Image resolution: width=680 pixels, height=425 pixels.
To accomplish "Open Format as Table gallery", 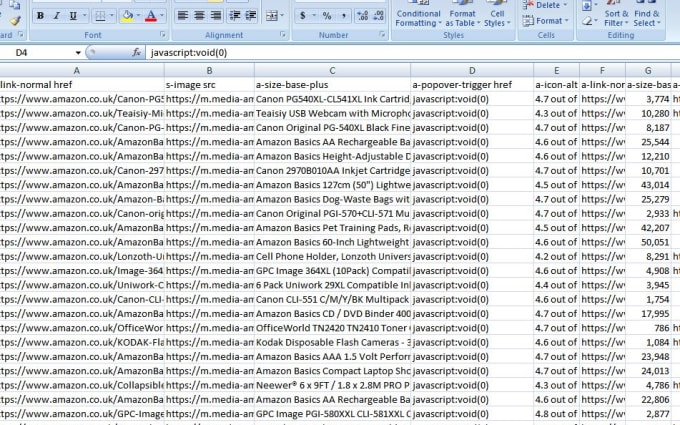I will [462, 14].
